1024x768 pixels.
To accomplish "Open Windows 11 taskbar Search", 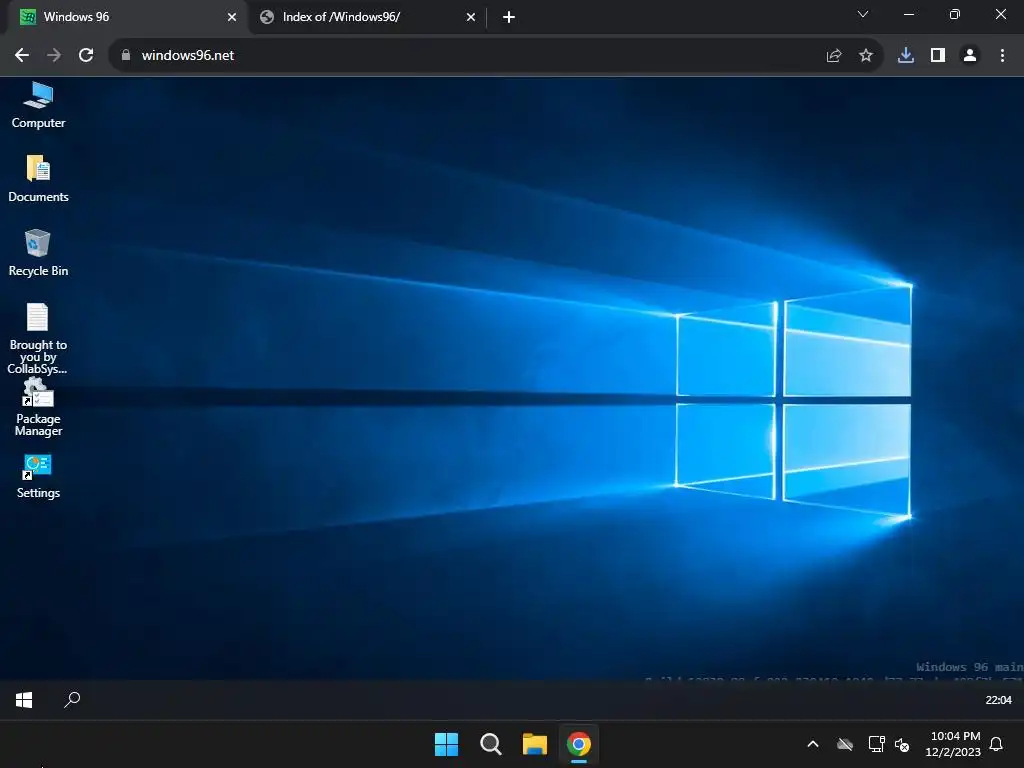I will pos(490,744).
